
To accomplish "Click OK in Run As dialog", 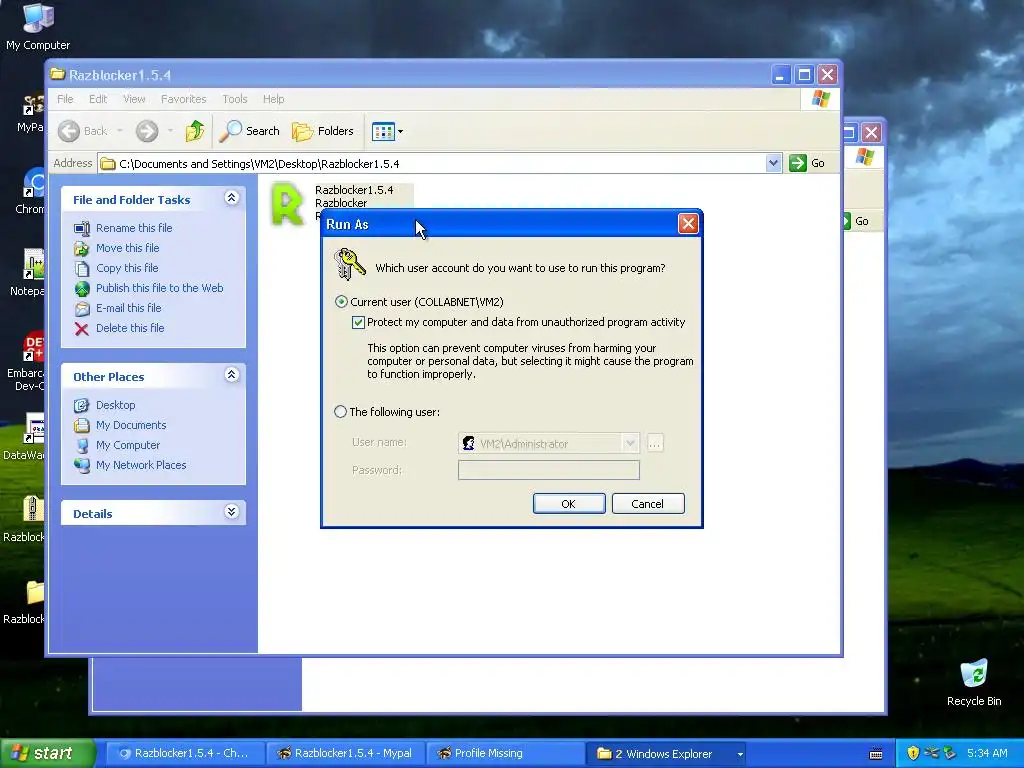I will [x=569, y=504].
